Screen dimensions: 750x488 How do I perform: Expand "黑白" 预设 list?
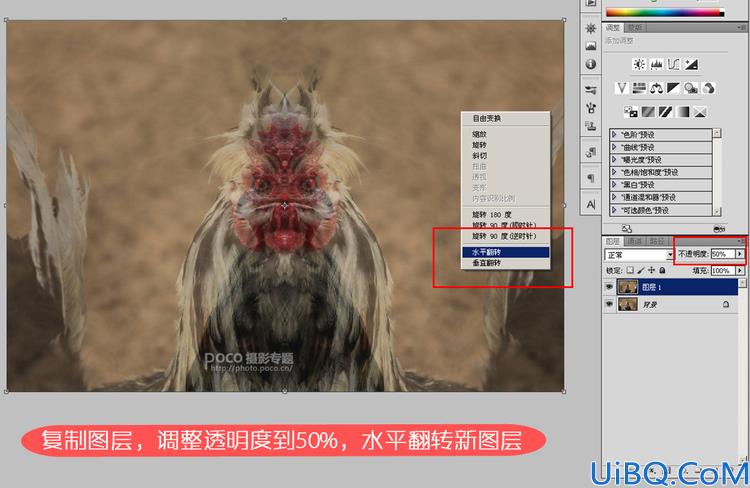coord(614,184)
